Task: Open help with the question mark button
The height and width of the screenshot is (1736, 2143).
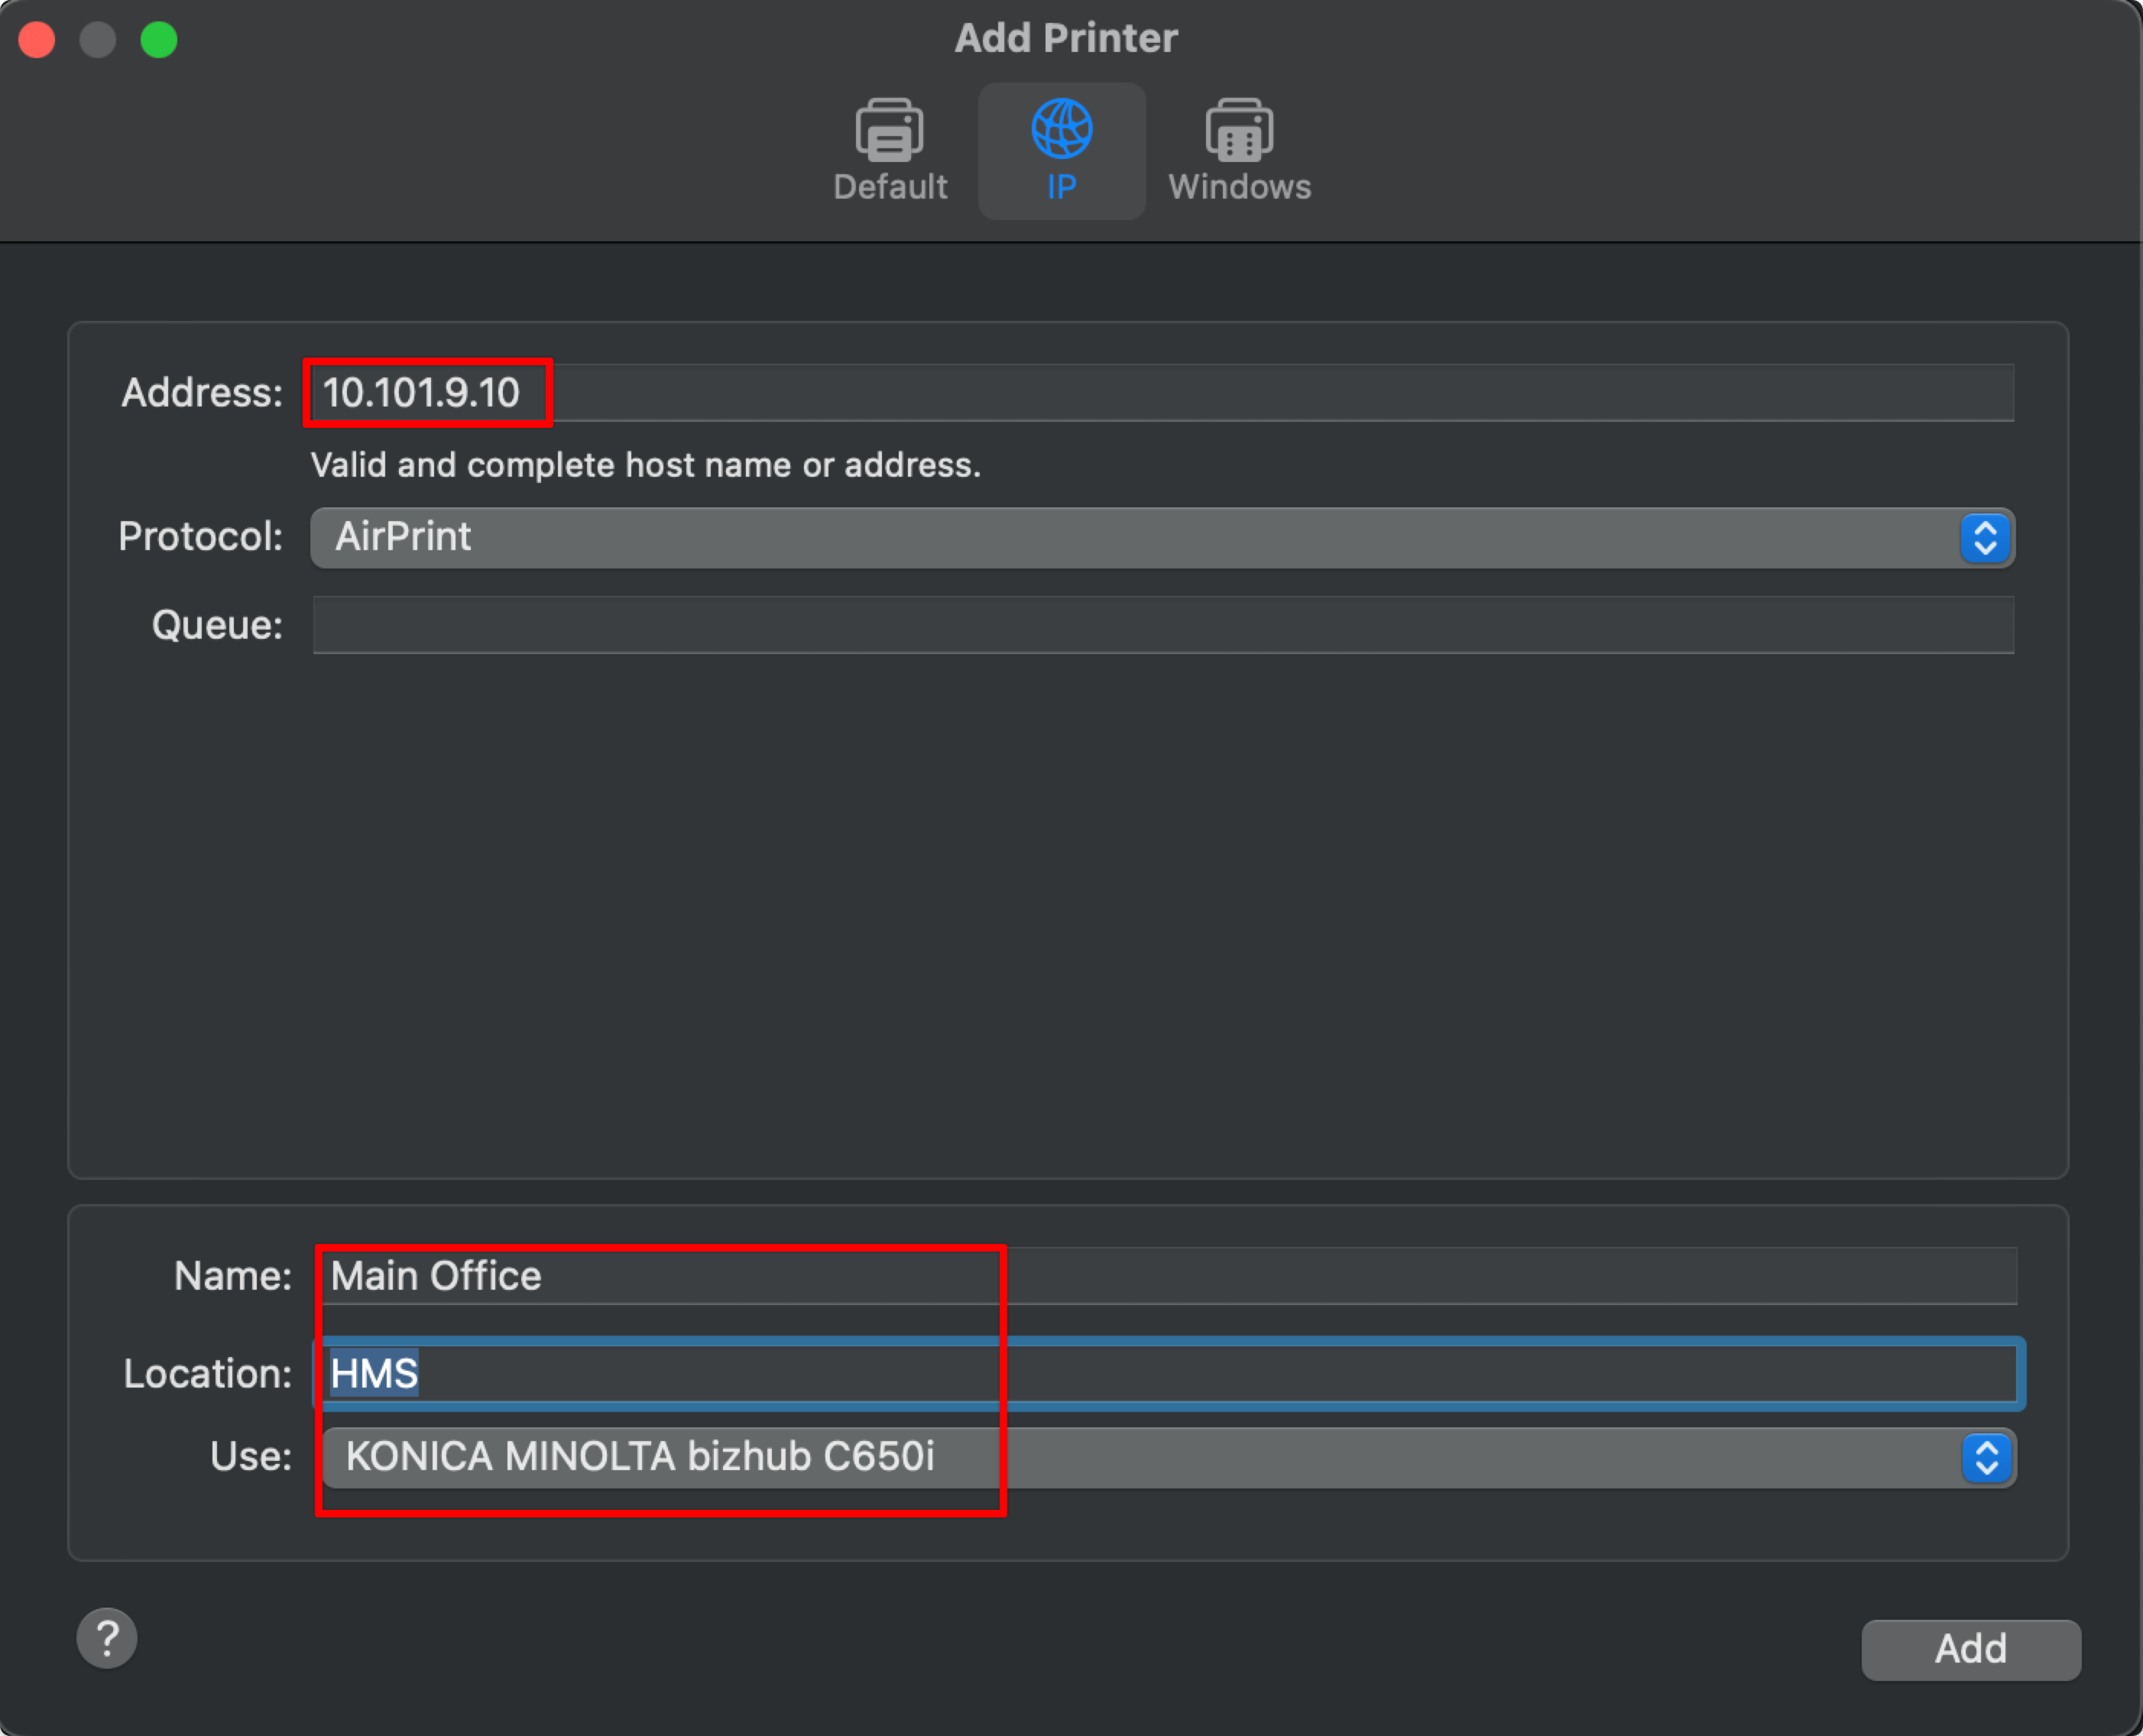Action: pyautogui.click(x=107, y=1638)
